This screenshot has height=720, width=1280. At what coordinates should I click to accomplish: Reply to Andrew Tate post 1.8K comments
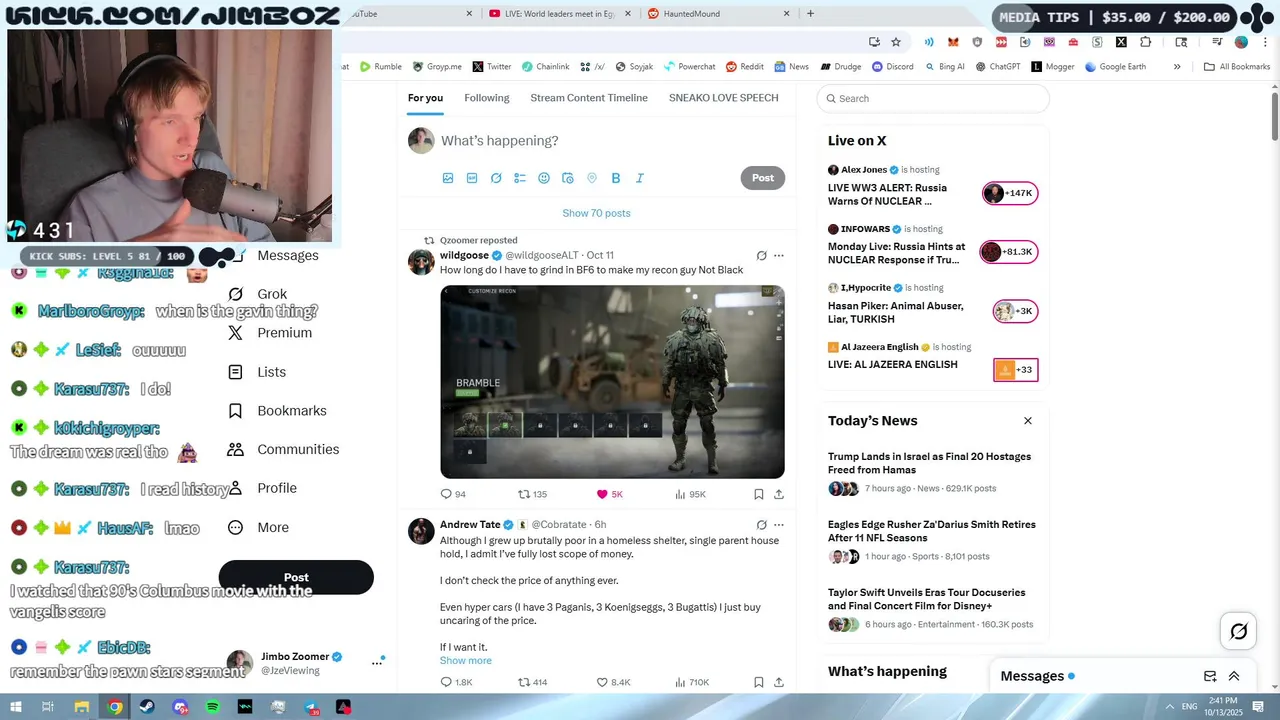pyautogui.click(x=456, y=682)
